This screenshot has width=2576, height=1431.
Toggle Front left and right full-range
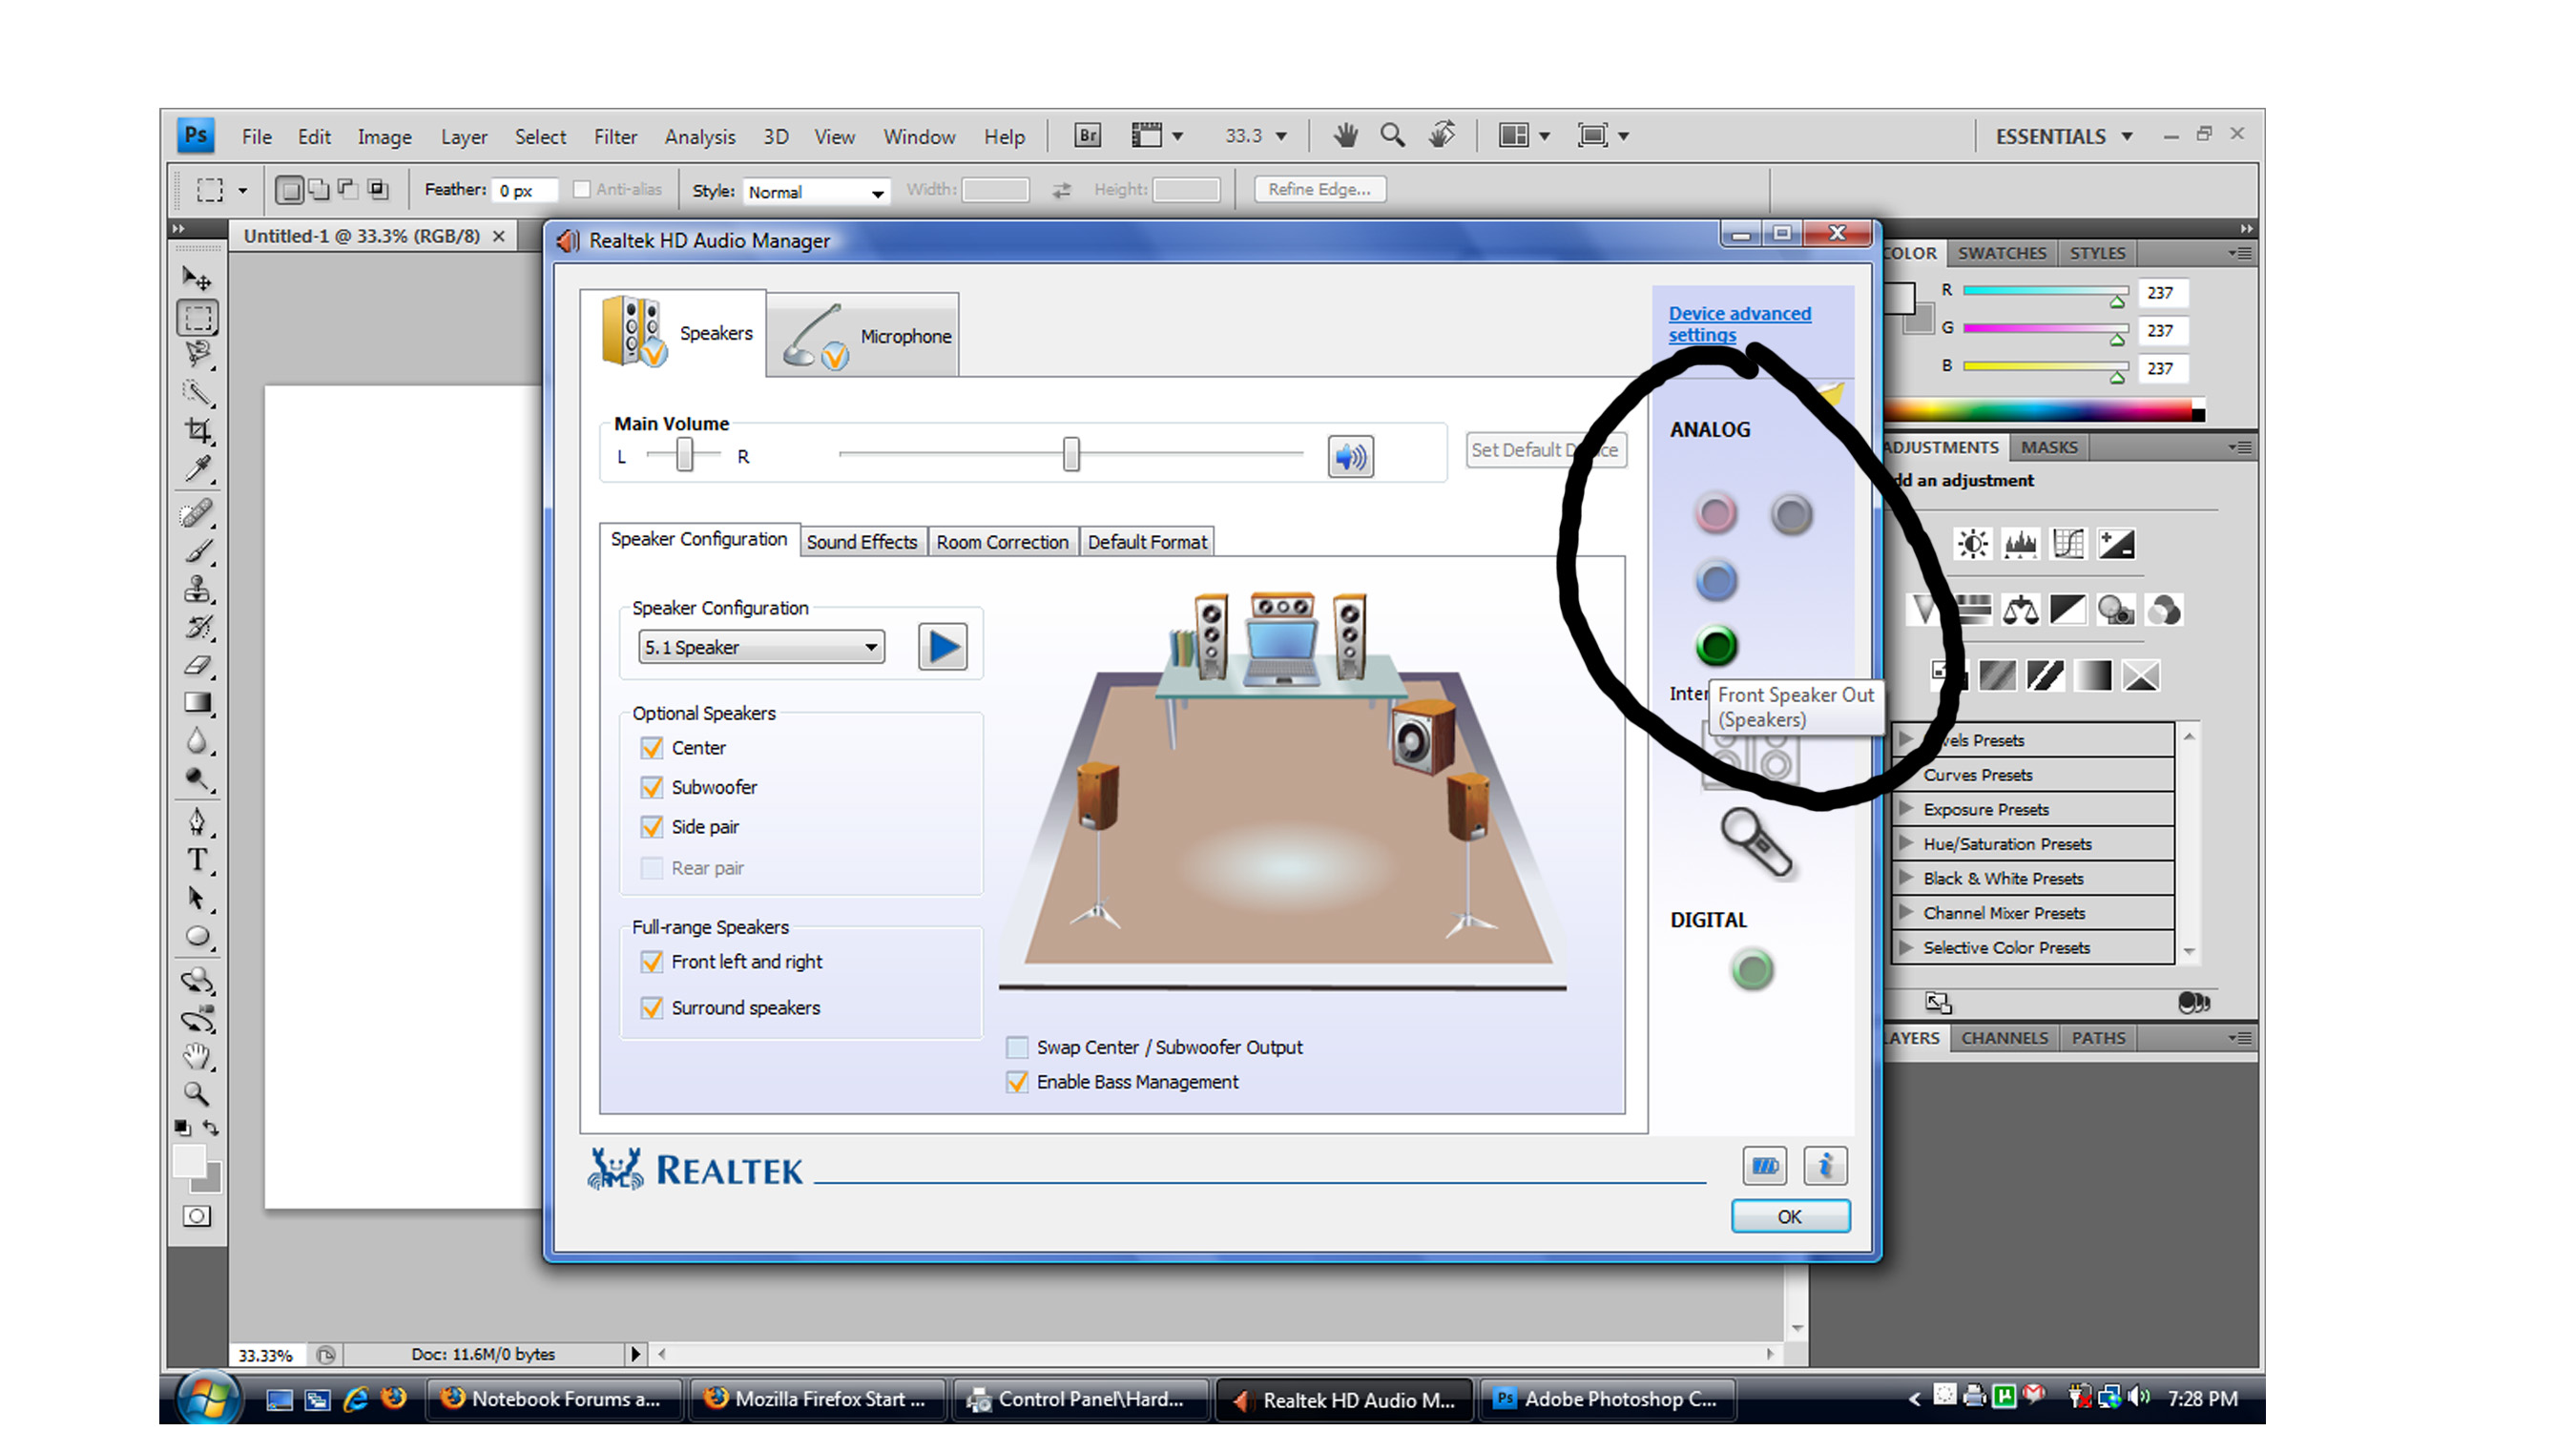click(652, 962)
